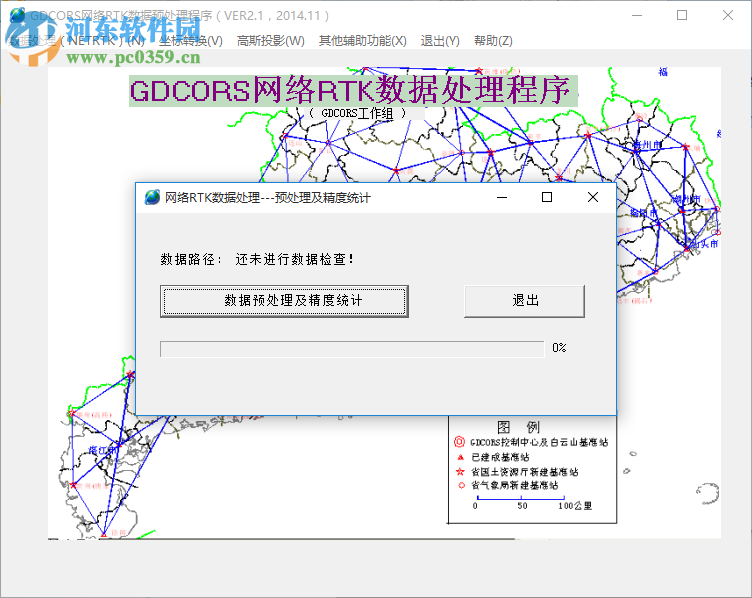752x598 pixels.
Task: Click the 100公里 scale bar label
Action: pyautogui.click(x=575, y=506)
